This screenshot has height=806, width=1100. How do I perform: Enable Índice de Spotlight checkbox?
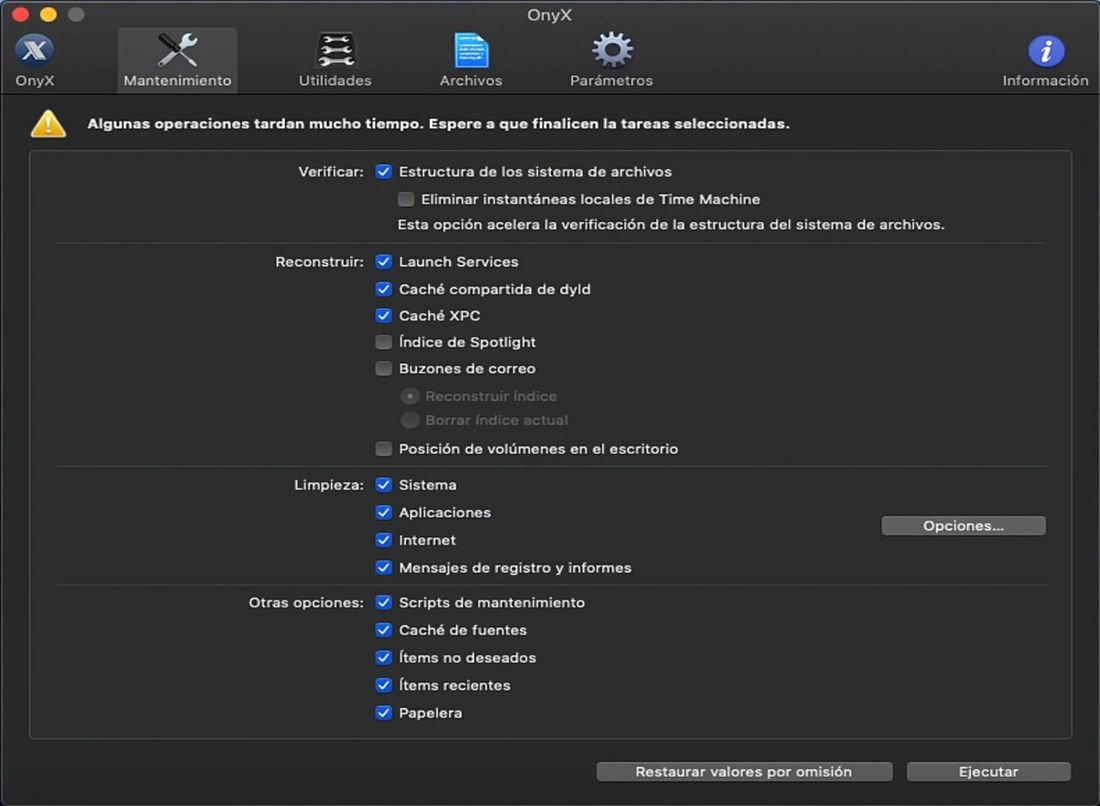(x=384, y=342)
